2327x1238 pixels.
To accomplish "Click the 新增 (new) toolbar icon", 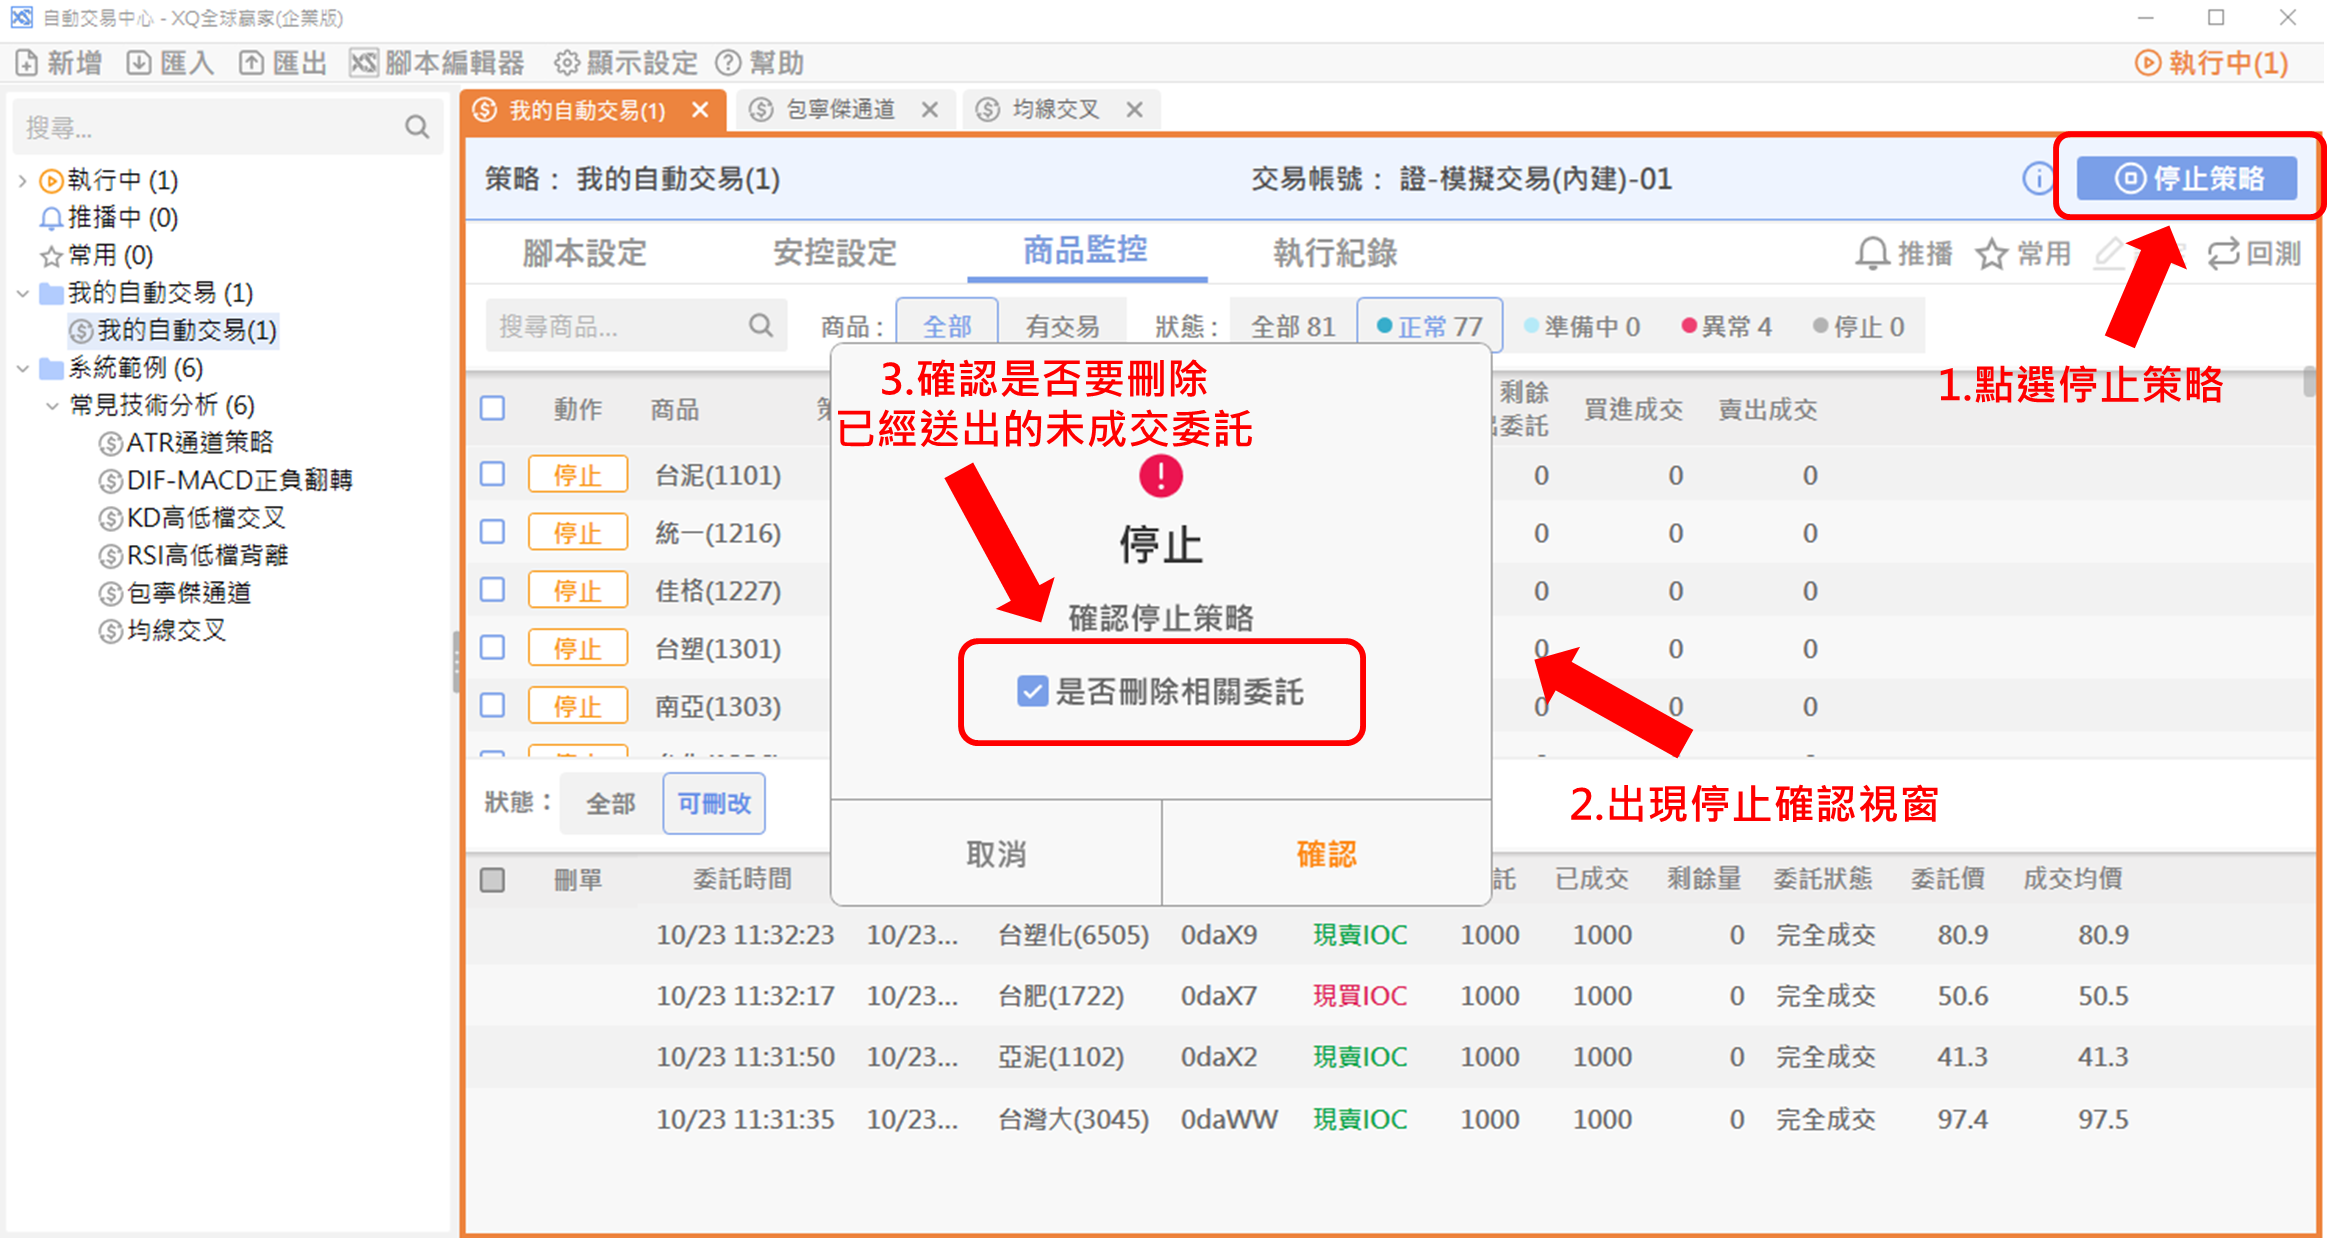I will (x=27, y=63).
